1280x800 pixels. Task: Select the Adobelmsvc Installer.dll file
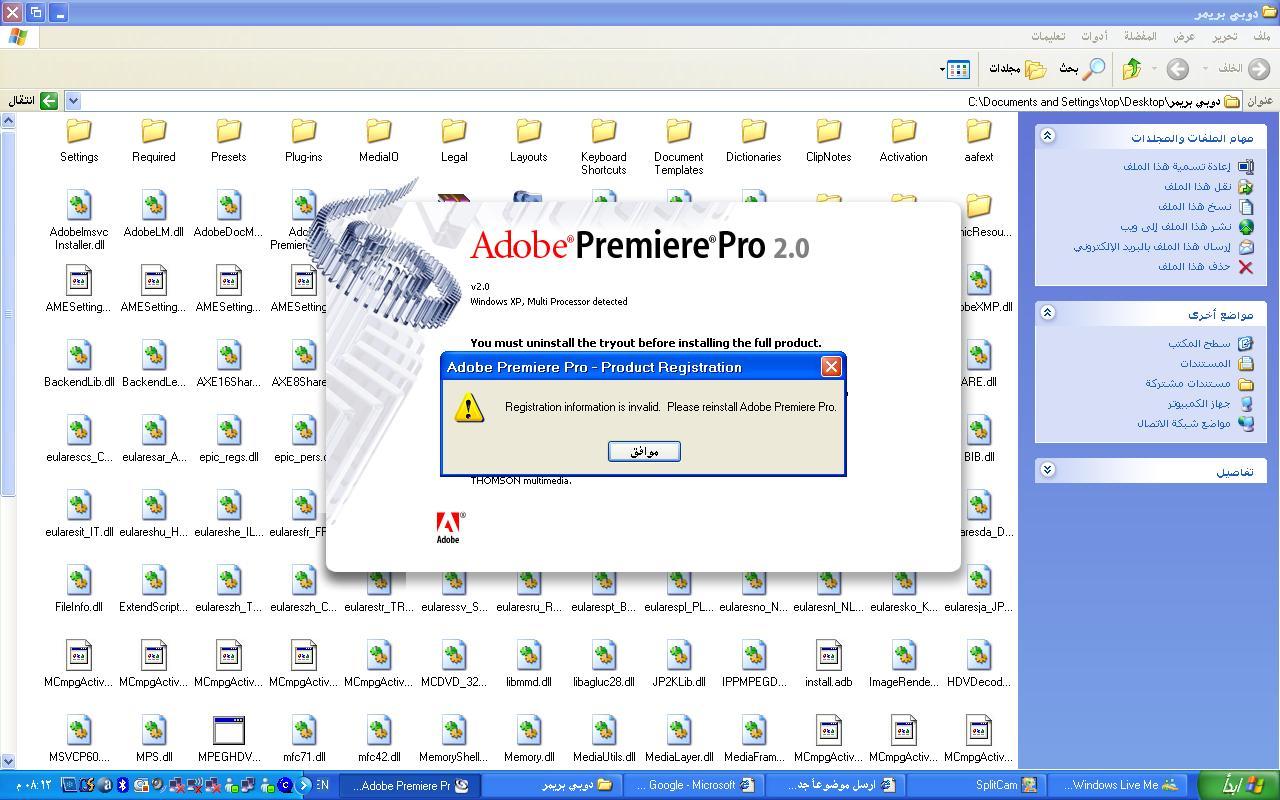[79, 221]
